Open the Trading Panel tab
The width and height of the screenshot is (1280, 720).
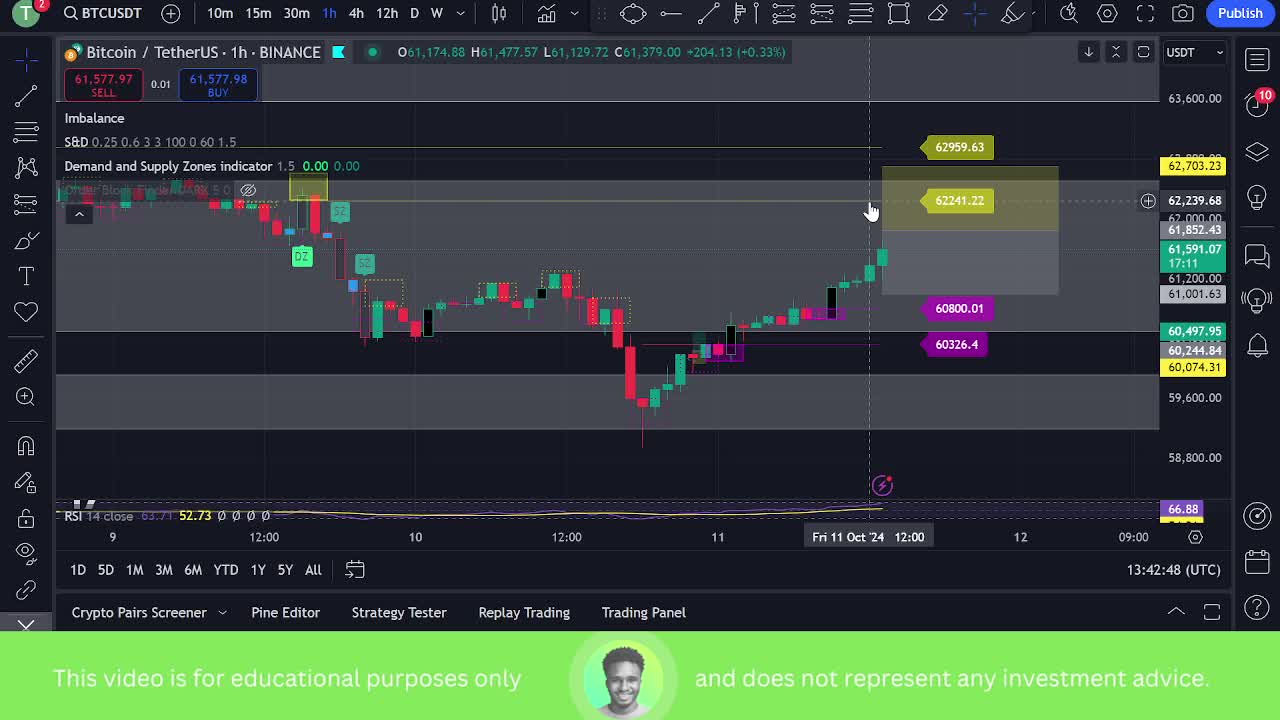[644, 612]
